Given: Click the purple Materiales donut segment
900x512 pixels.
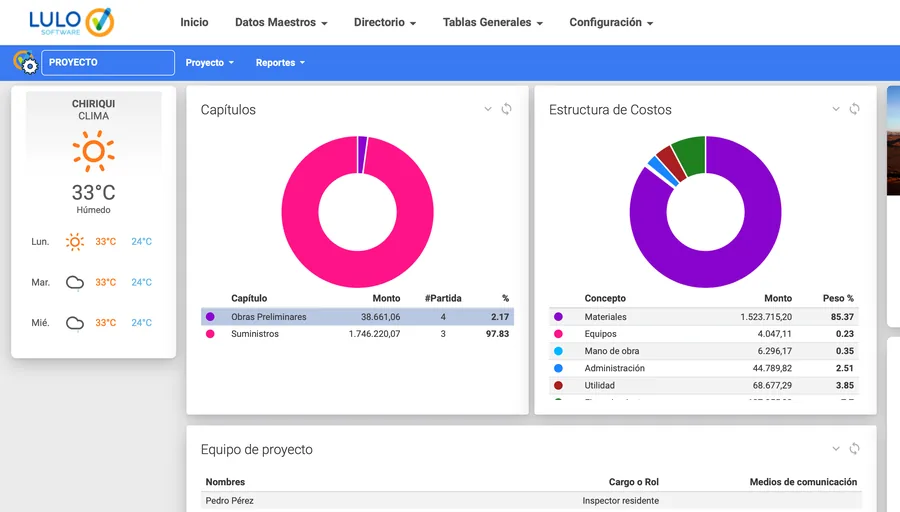Looking at the screenshot, I should (705, 270).
